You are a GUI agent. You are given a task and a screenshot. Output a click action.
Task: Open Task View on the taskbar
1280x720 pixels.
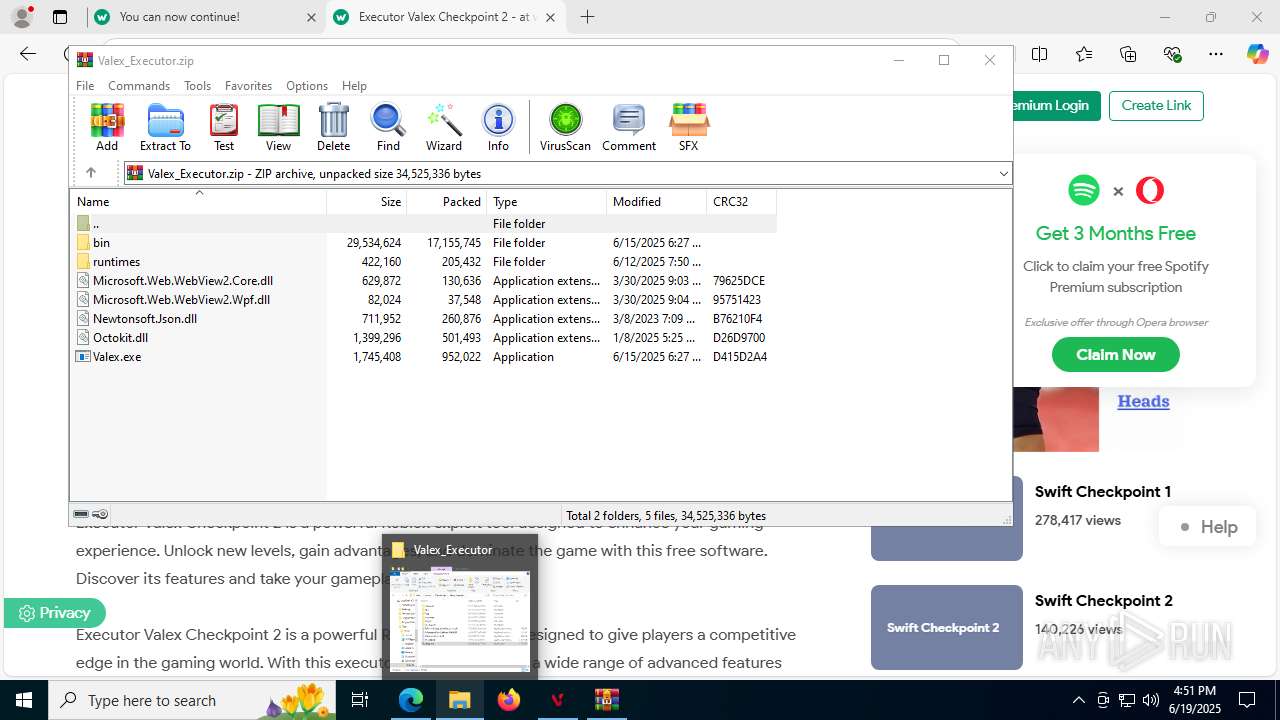click(361, 700)
